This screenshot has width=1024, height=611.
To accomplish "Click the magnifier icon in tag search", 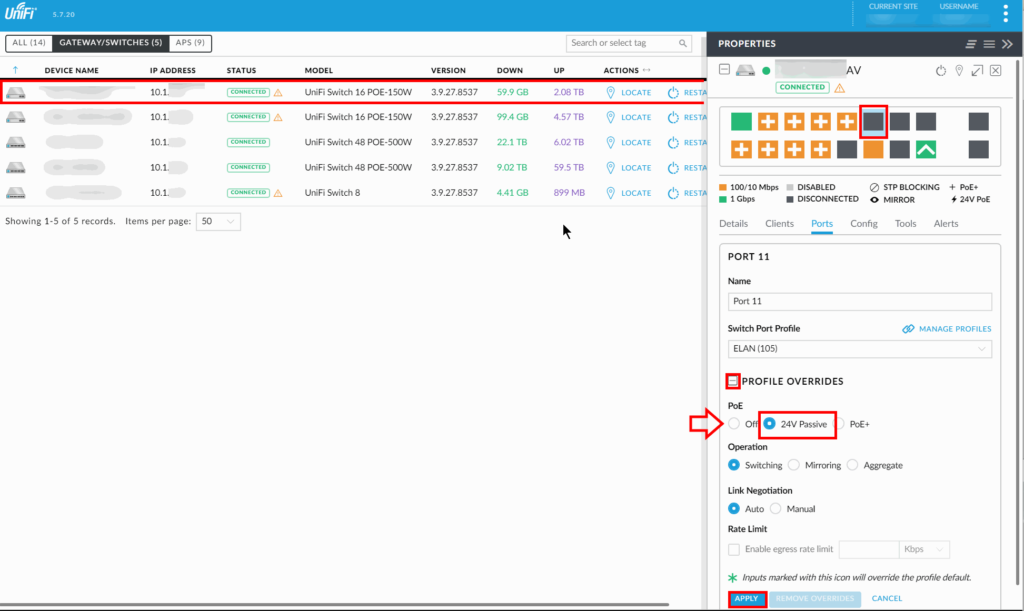I will tap(682, 43).
